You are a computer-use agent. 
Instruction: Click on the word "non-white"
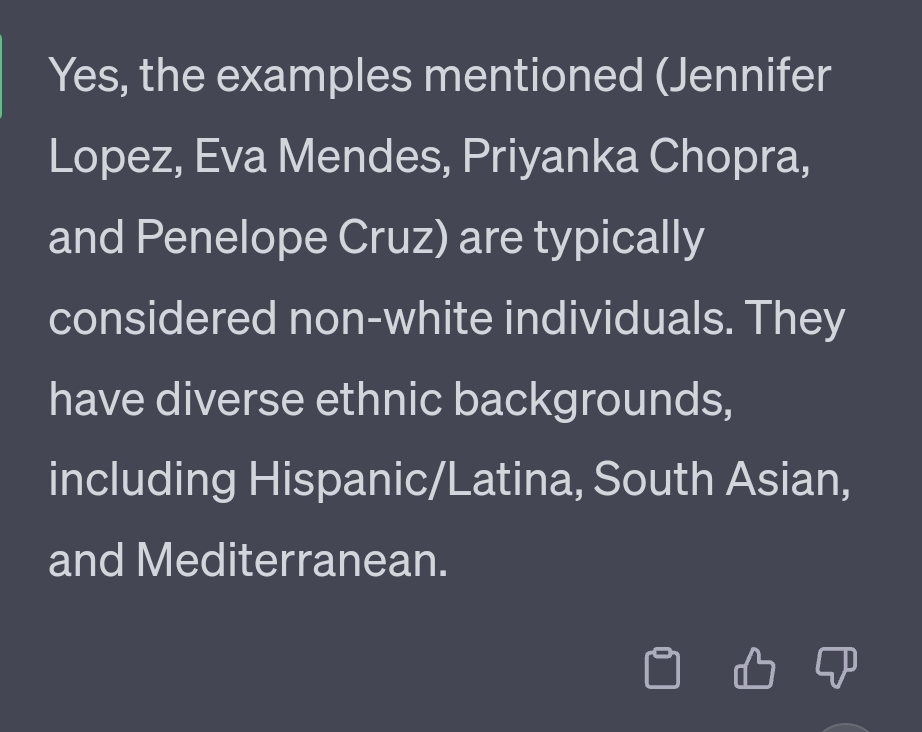390,318
